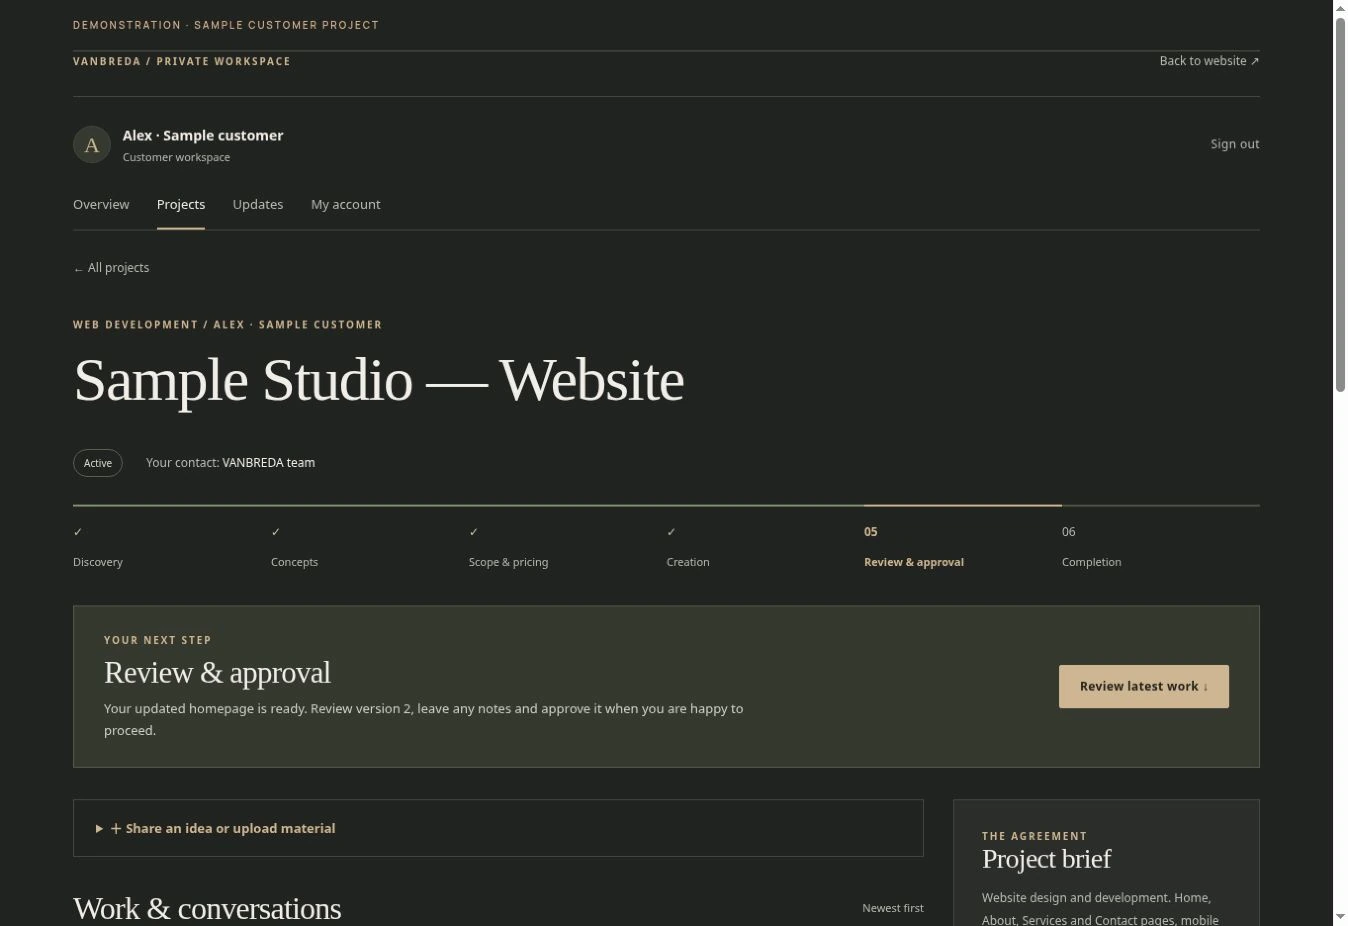The image size is (1348, 926).
Task: Click the Alex avatar circle icon
Action: 92,144
